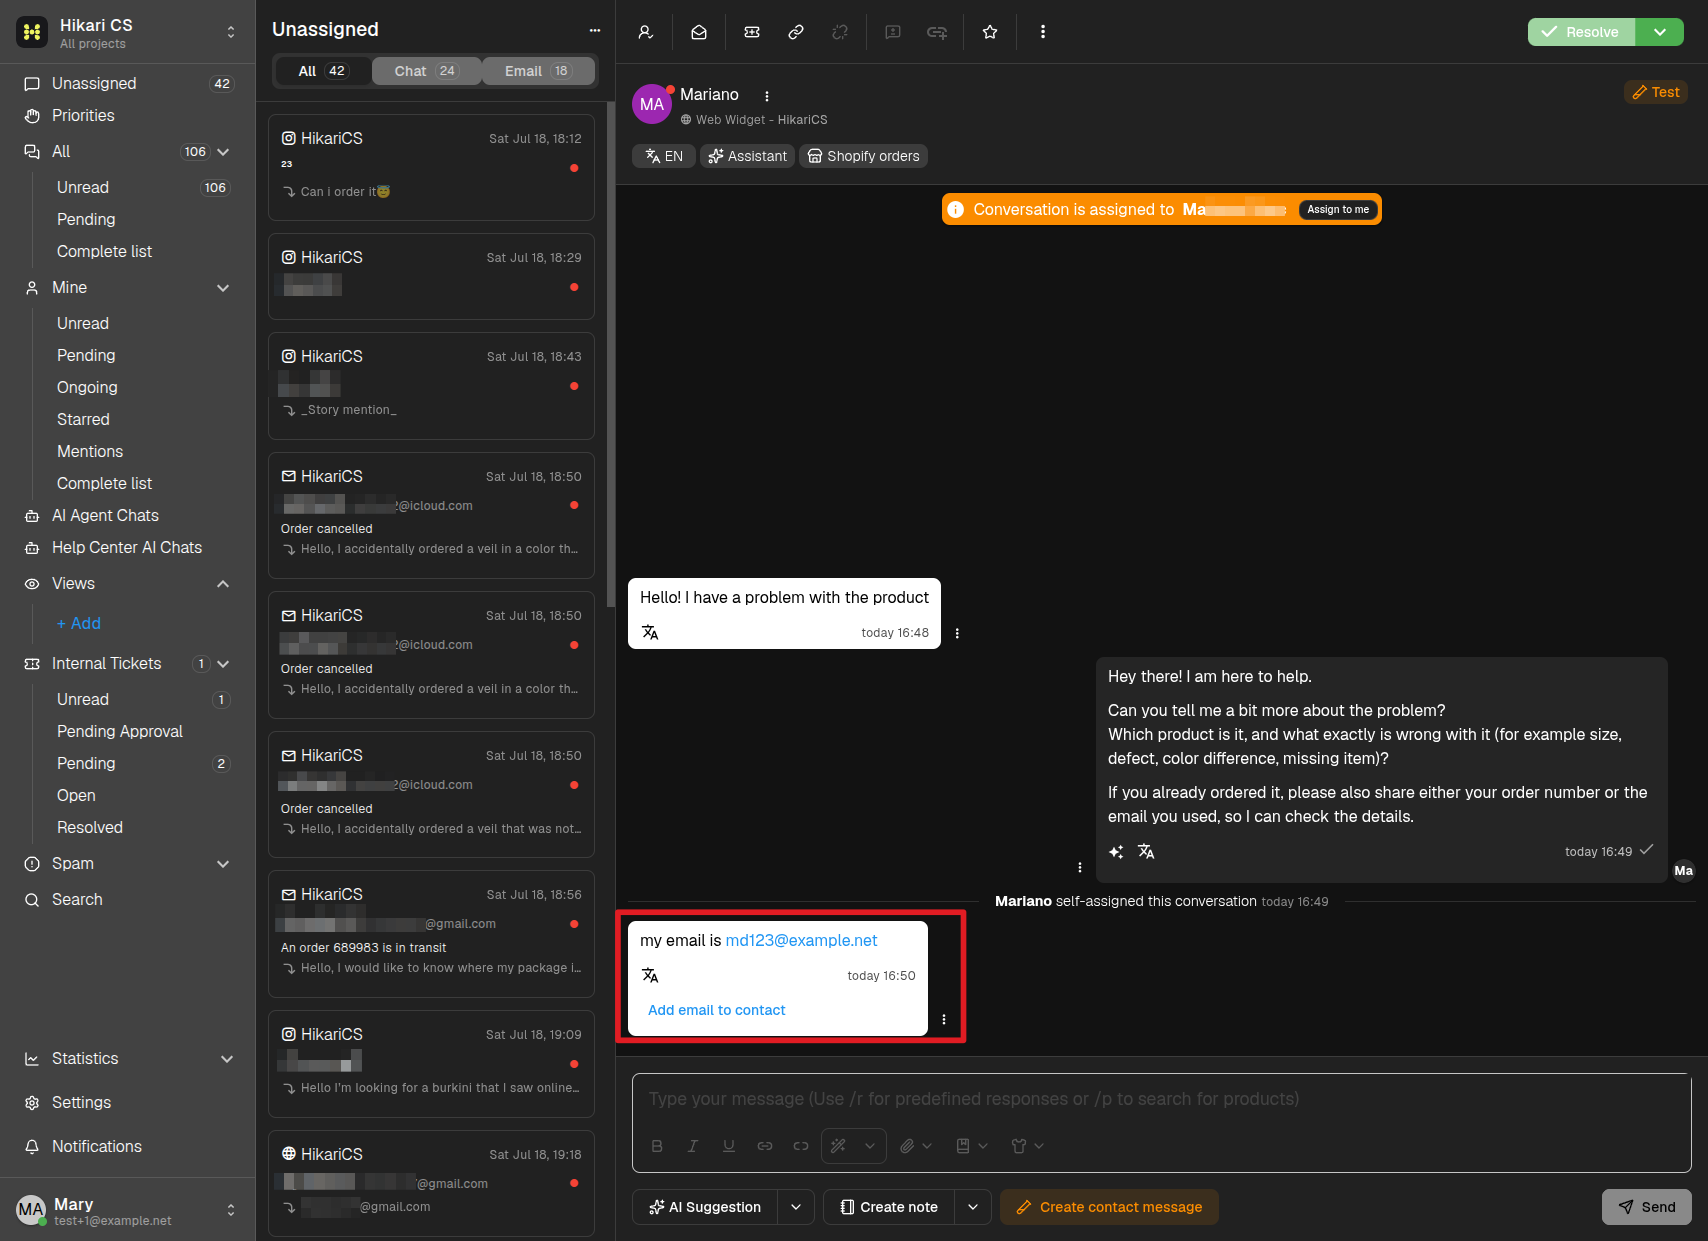Click the shirt product icon in editor toolbar
The width and height of the screenshot is (1708, 1241).
1019,1146
